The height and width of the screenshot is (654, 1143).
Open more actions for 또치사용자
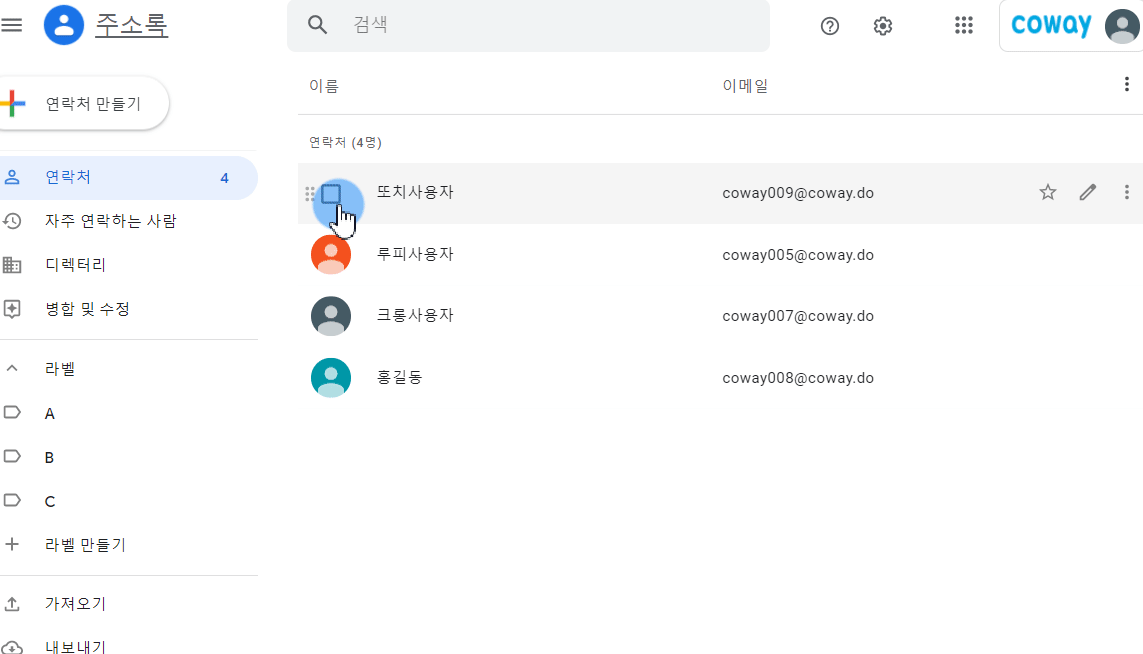pos(1126,192)
